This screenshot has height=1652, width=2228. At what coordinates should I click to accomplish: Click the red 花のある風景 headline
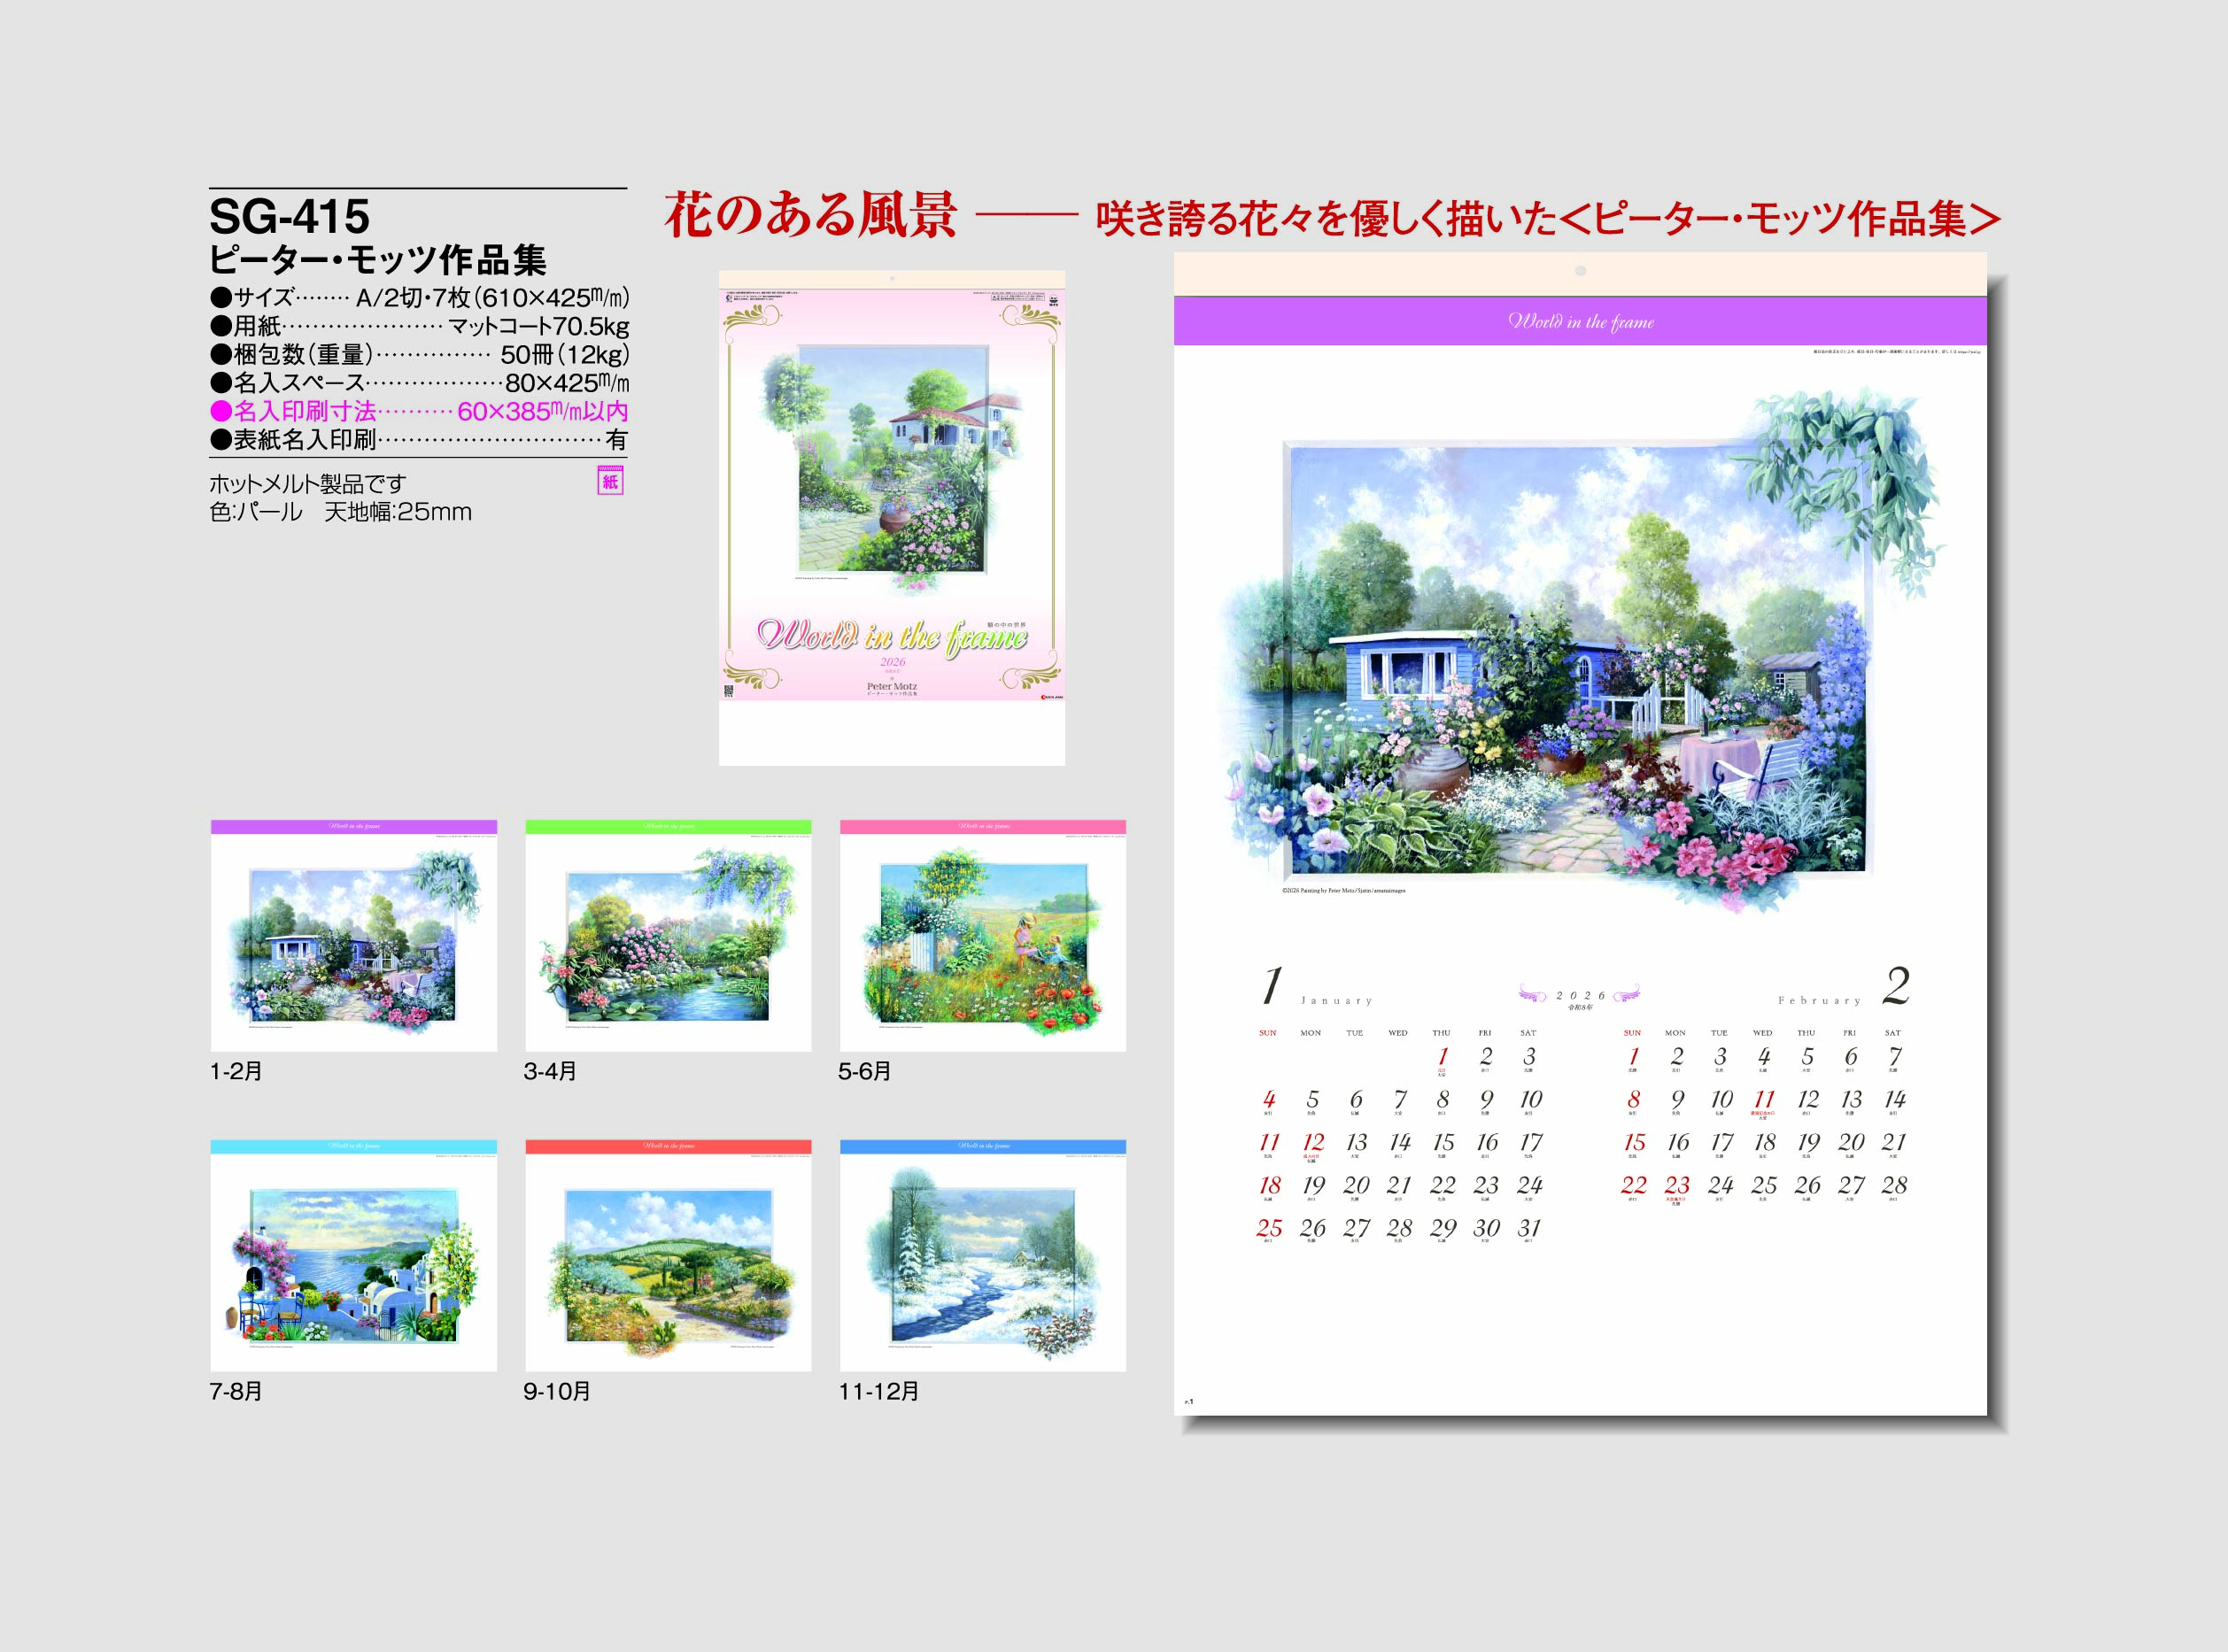click(x=811, y=215)
